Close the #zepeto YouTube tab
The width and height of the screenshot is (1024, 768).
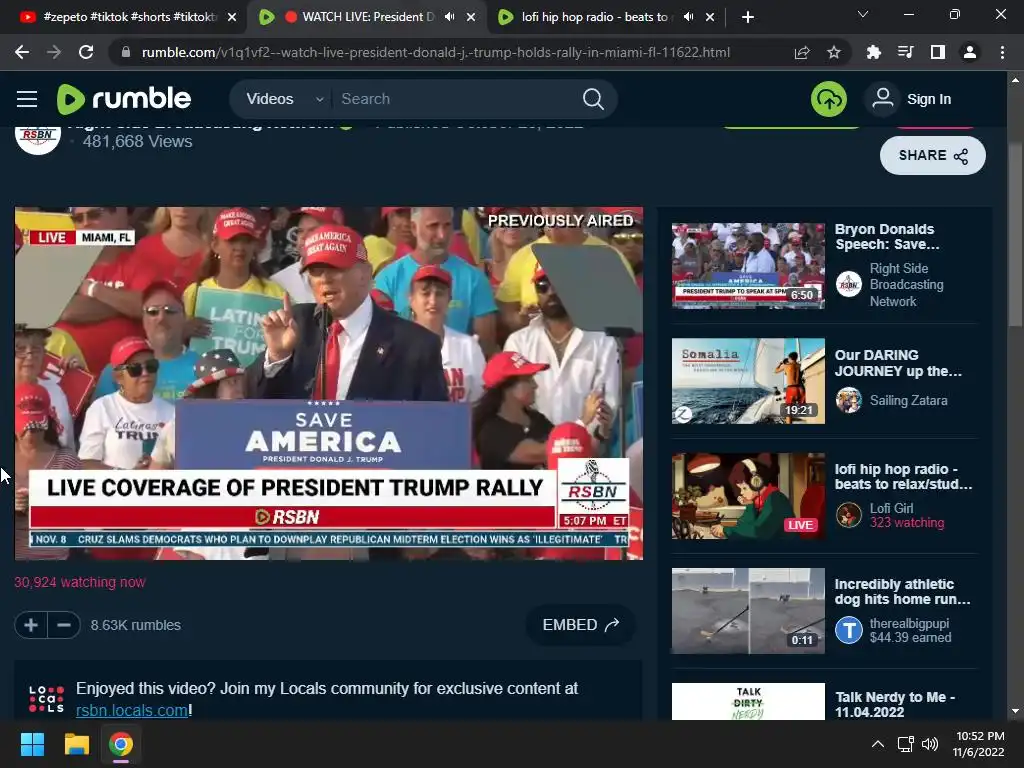pyautogui.click(x=232, y=17)
